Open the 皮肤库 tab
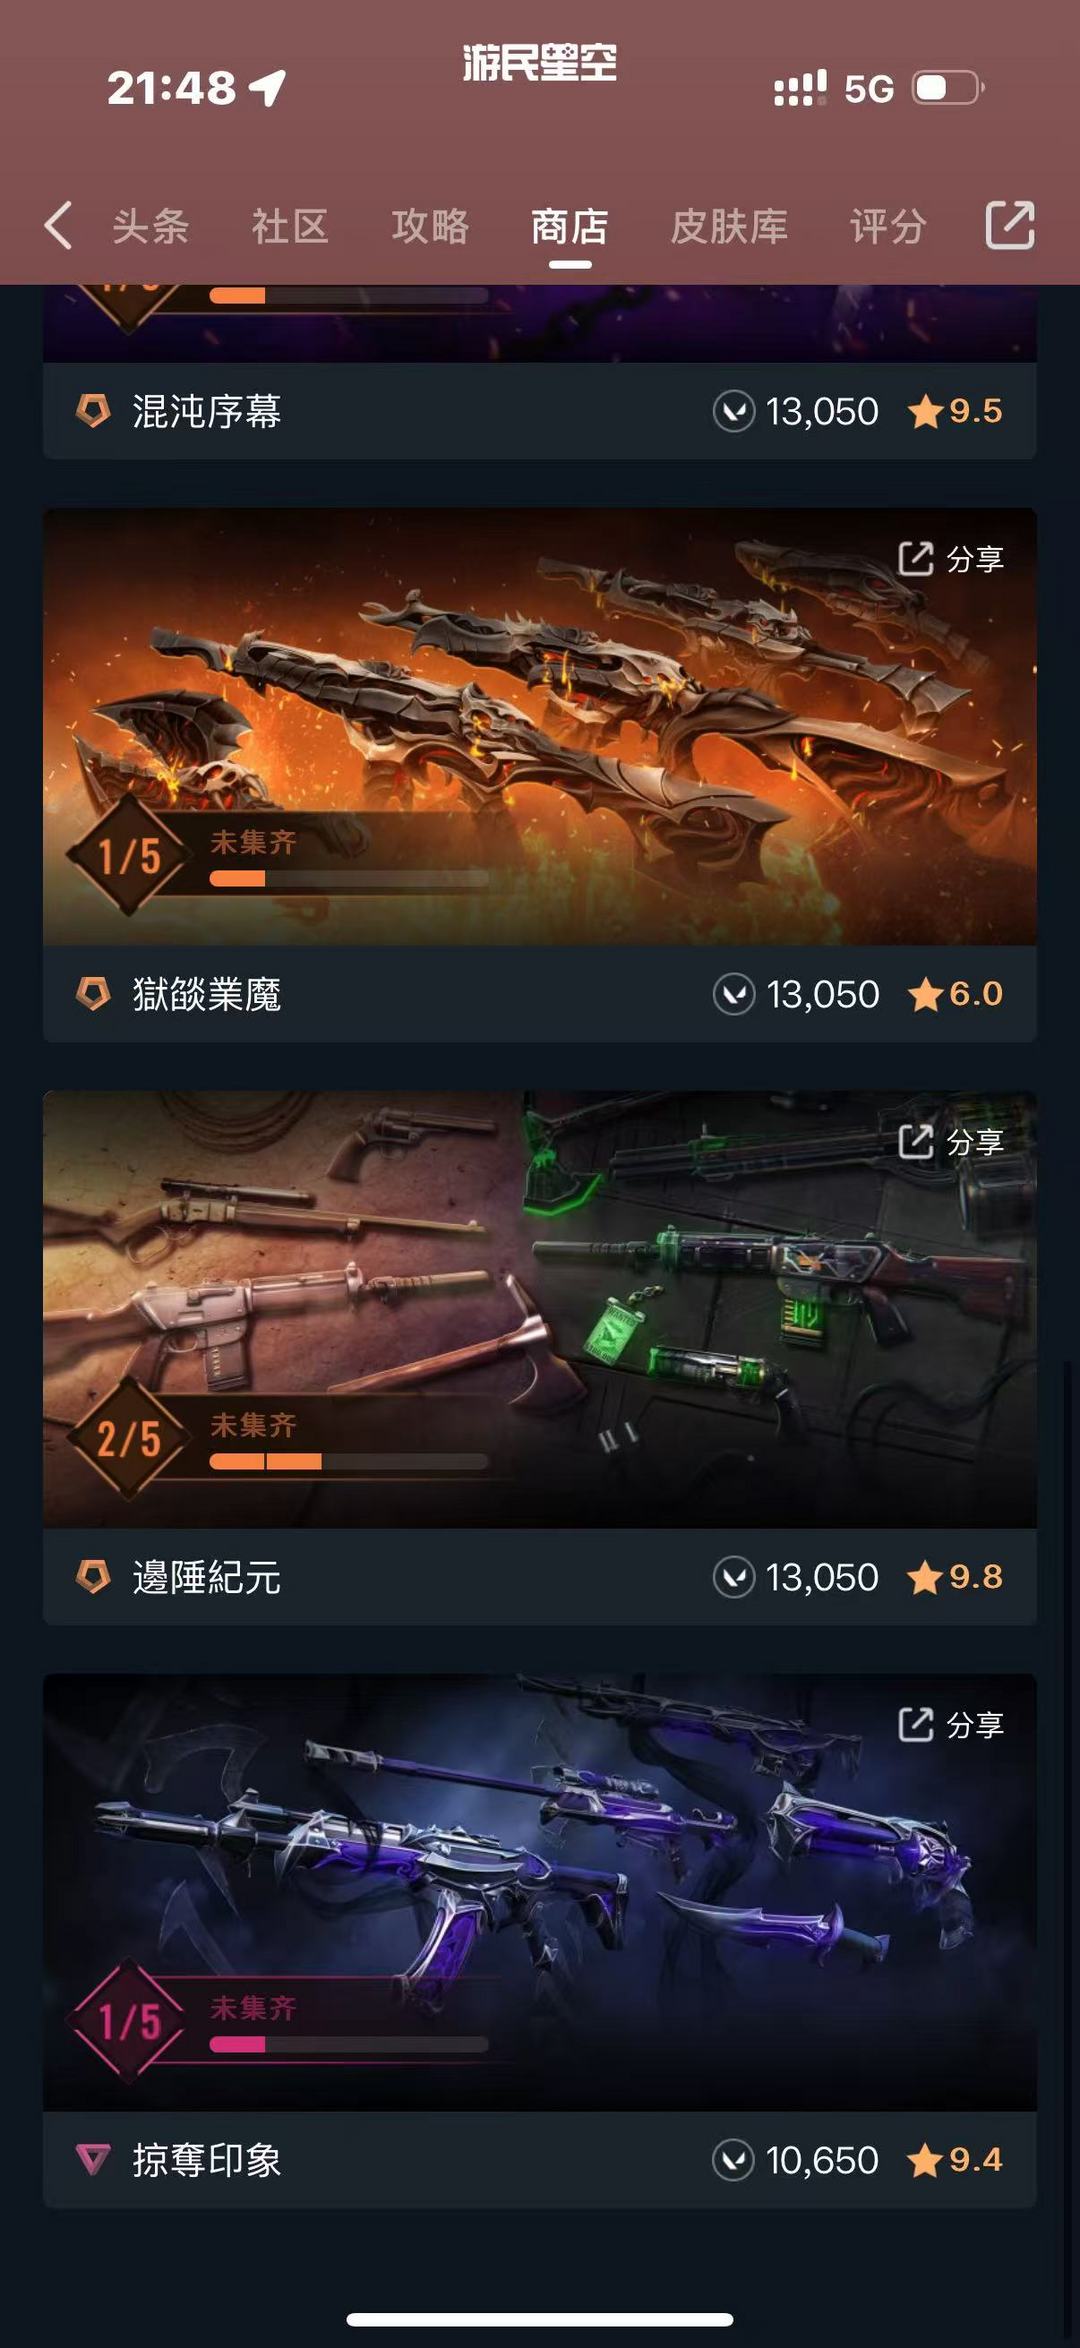This screenshot has height=2348, width=1080. [729, 226]
